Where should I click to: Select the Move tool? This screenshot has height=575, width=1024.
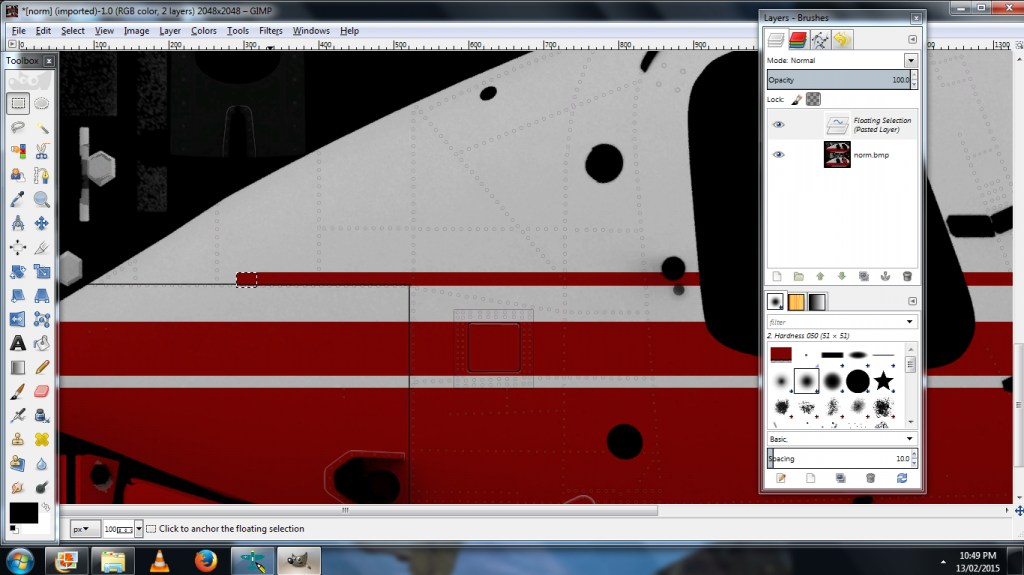click(42, 223)
